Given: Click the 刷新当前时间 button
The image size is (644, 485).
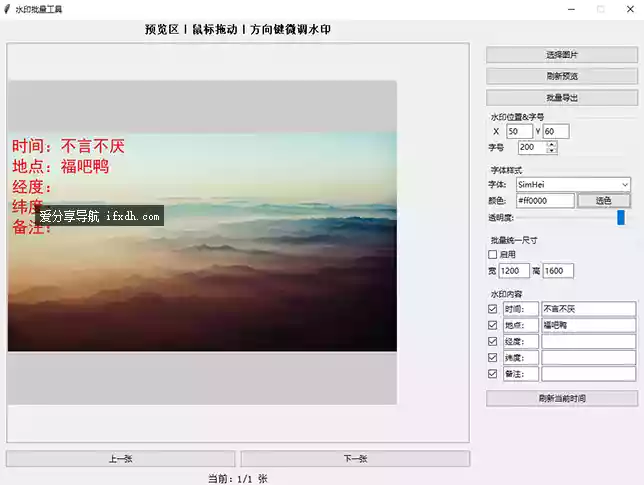Looking at the screenshot, I should pos(561,398).
